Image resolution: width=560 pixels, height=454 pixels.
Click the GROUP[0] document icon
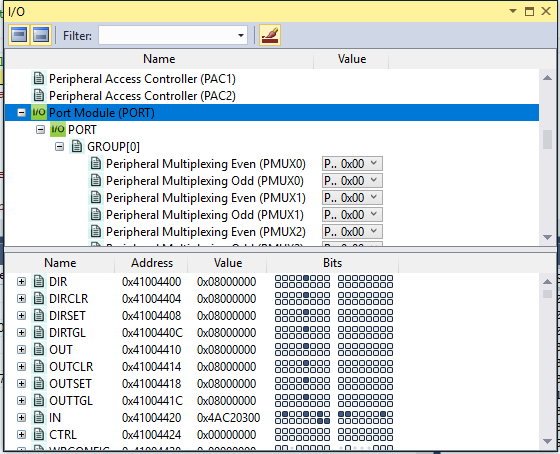point(77,146)
